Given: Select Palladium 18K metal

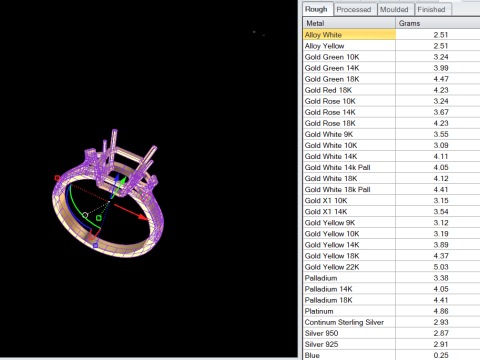Looking at the screenshot, I should coord(391,300).
